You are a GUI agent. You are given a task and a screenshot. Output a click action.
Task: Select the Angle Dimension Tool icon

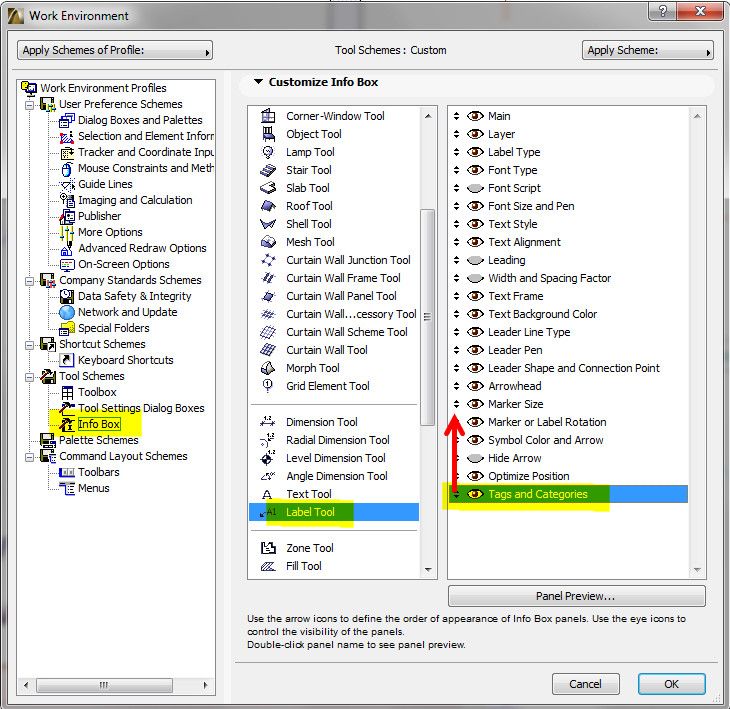pyautogui.click(x=268, y=476)
